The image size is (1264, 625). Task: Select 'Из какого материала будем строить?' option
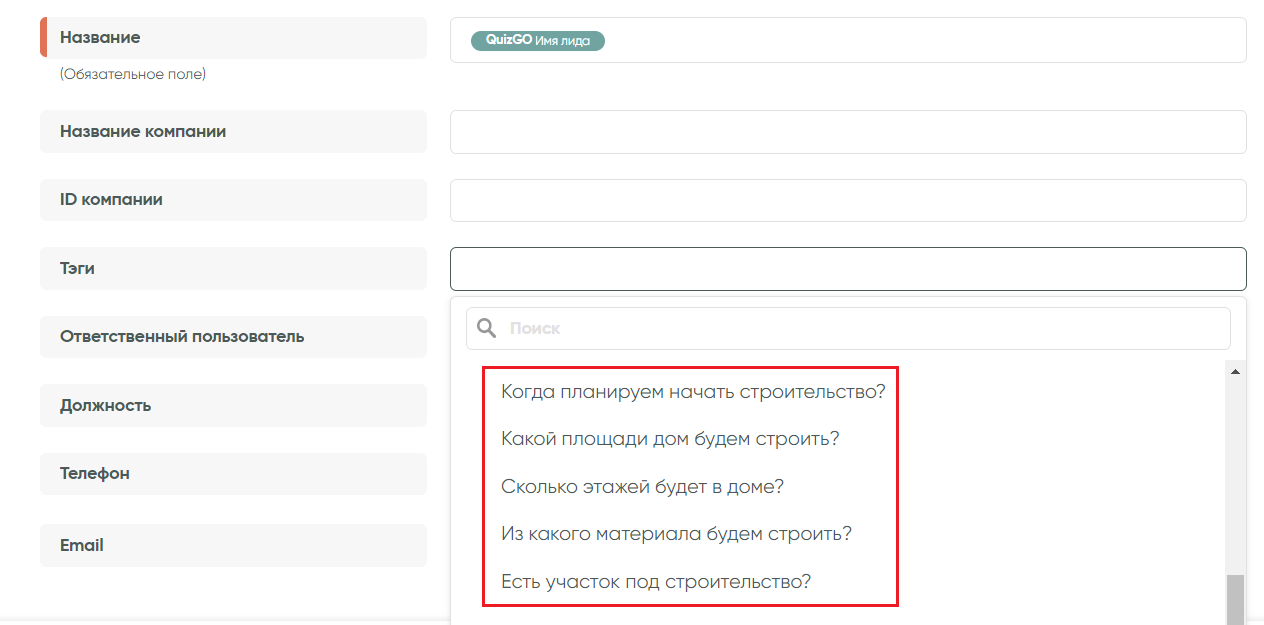tap(676, 534)
